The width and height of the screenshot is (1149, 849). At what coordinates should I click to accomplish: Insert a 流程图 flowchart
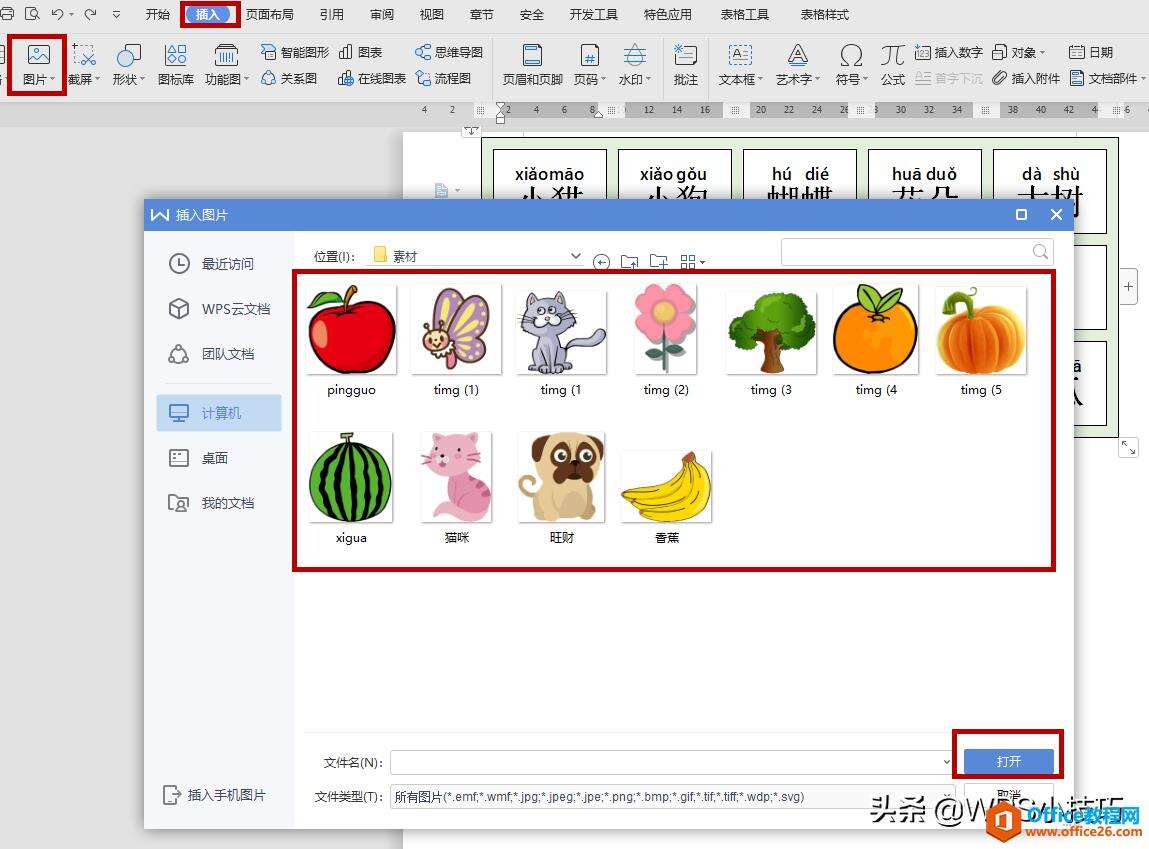tap(455, 79)
